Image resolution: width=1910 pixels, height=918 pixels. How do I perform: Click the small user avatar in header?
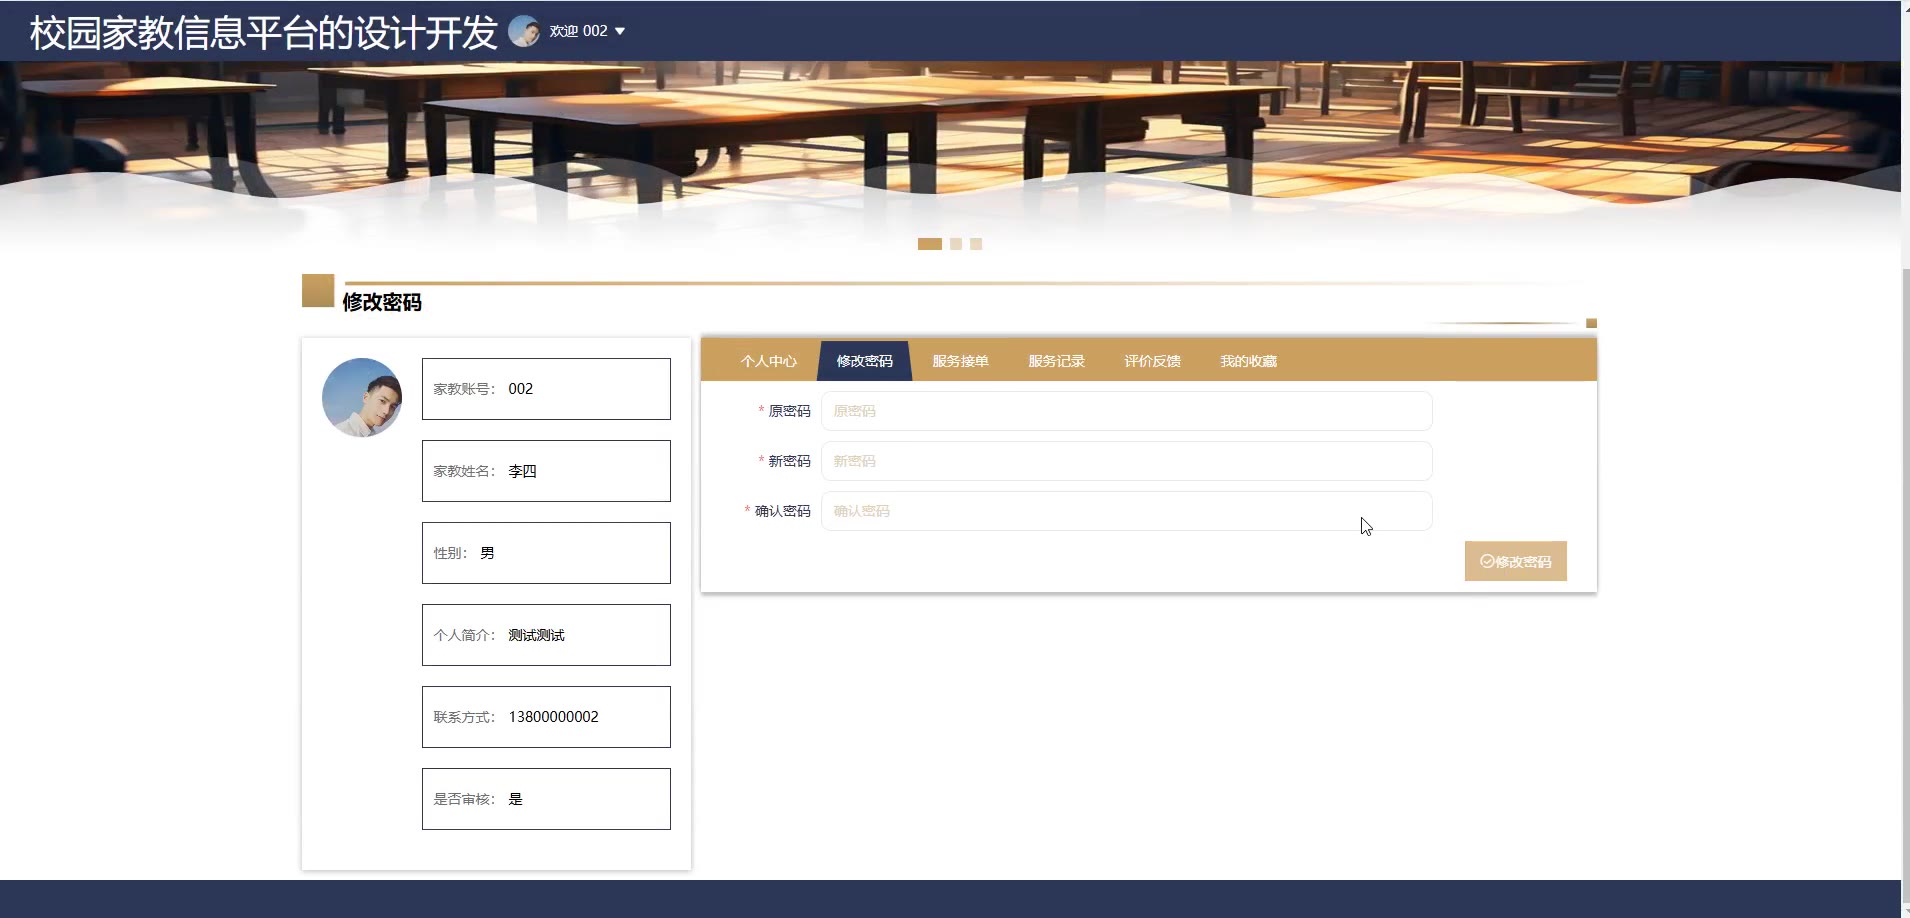524,31
